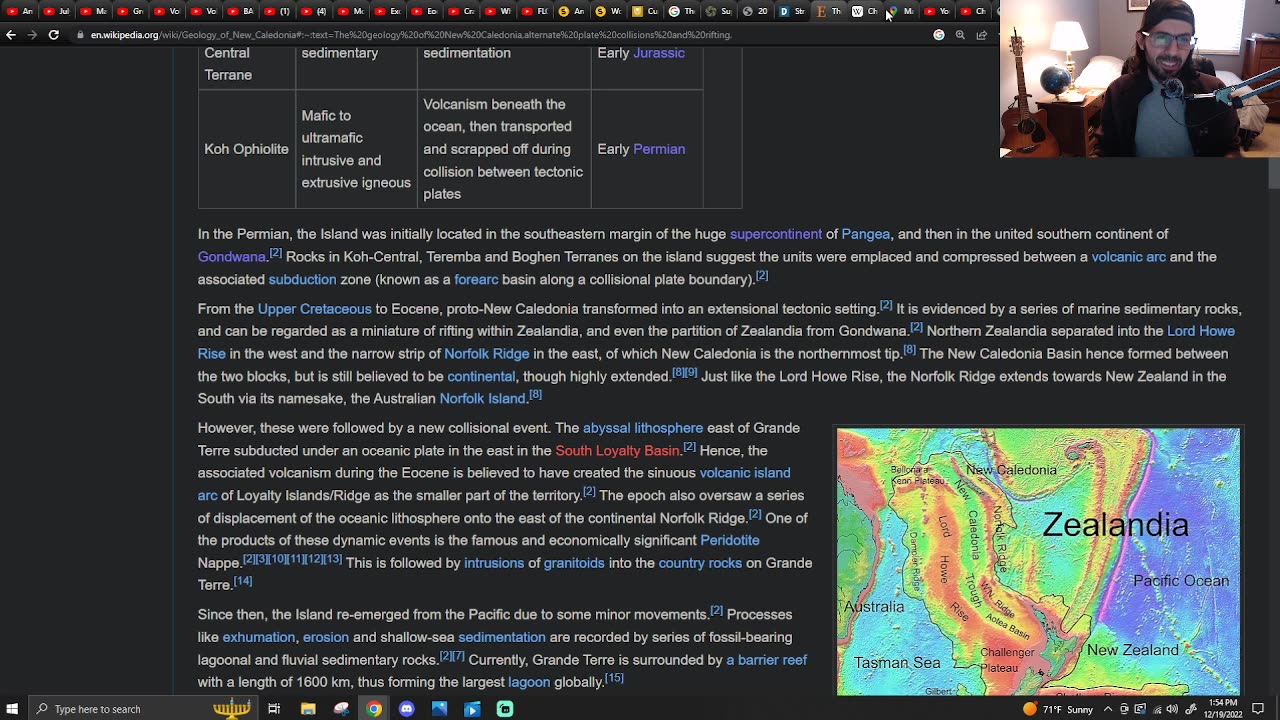Image resolution: width=1280 pixels, height=720 pixels.
Task: Open the Permian link in table
Action: (x=659, y=149)
